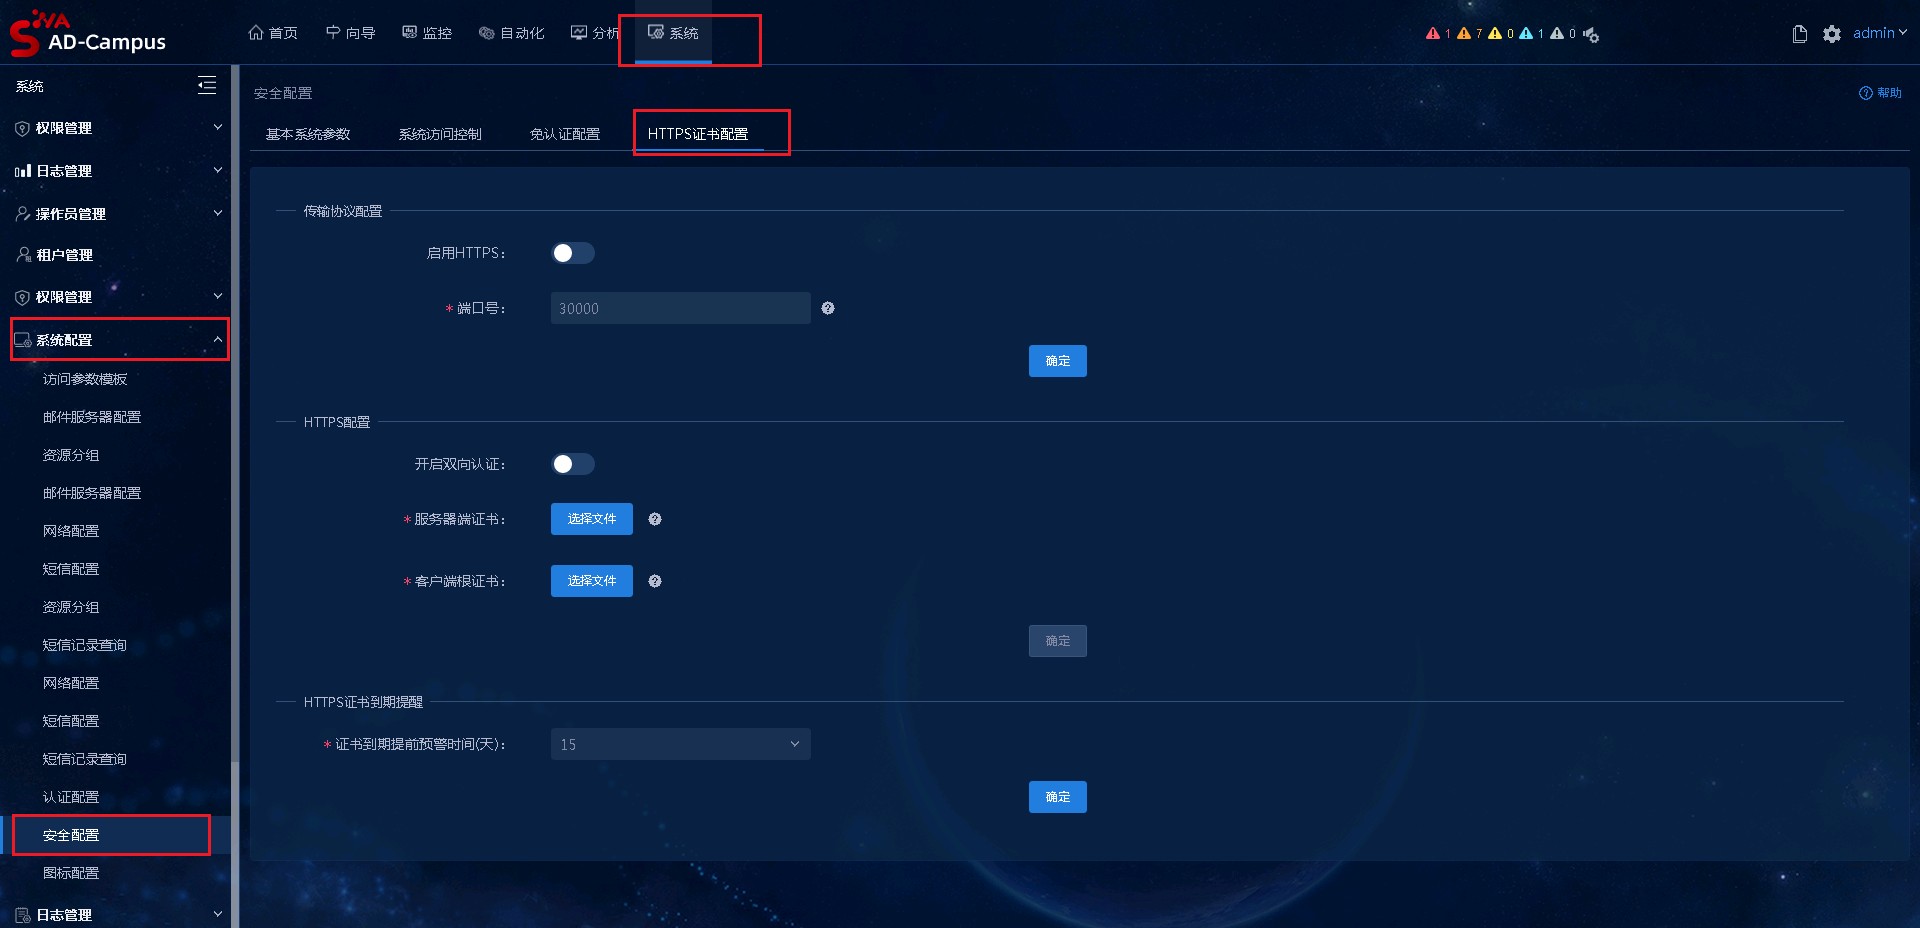This screenshot has height=928, width=1920.
Task: Switch to the 系统访问控制 tab
Action: point(440,134)
